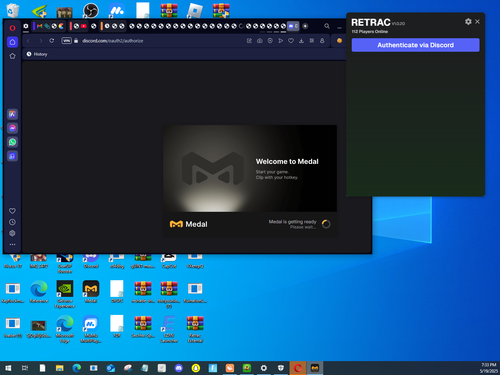Open the GeForce Experience desktop shortcut
Image resolution: width=500 pixels, height=375 pixels.
pyautogui.click(x=65, y=294)
